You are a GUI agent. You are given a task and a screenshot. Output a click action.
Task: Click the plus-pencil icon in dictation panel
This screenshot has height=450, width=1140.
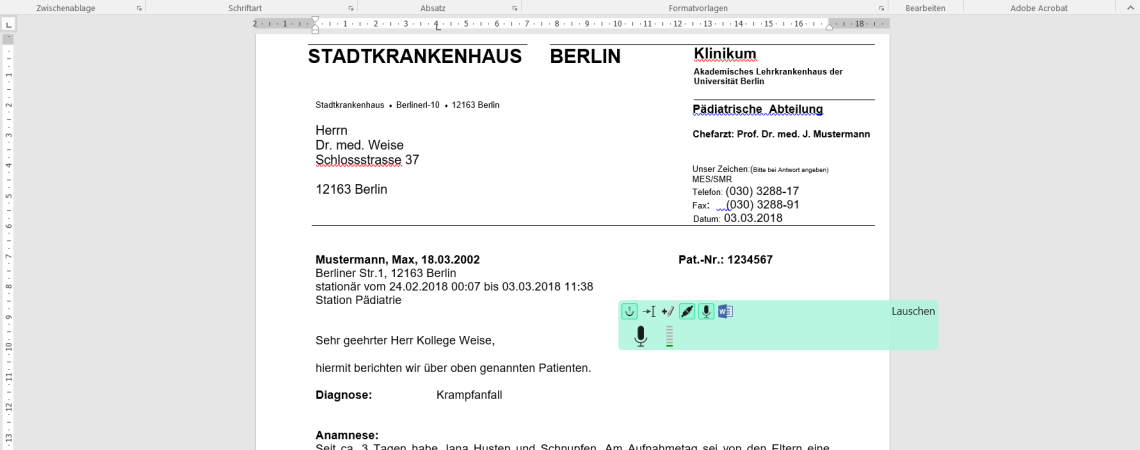click(668, 312)
